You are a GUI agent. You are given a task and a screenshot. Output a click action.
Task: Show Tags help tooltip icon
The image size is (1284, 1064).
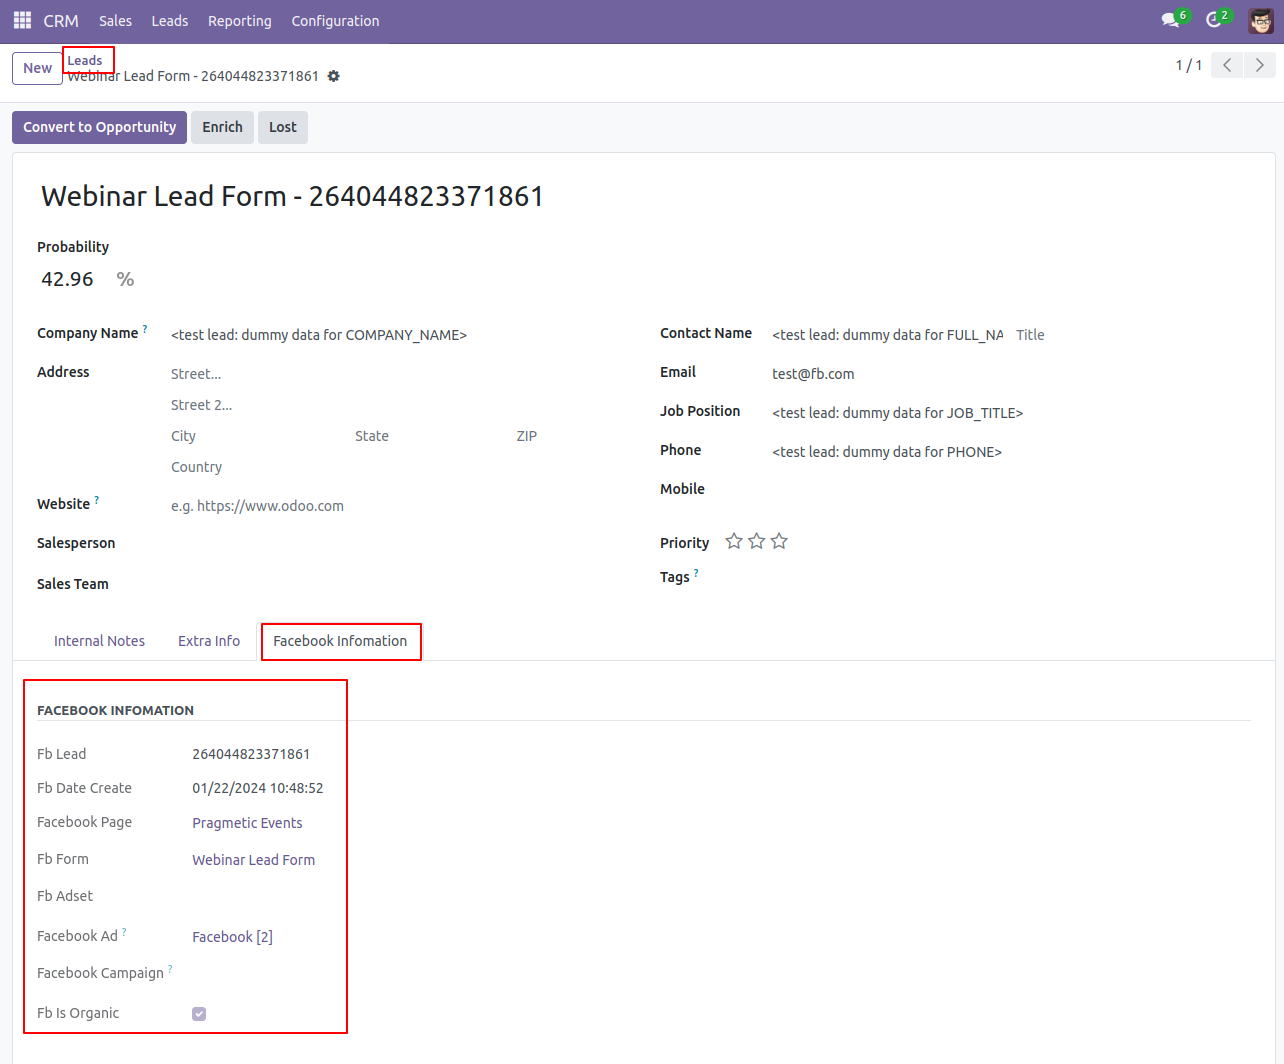(x=696, y=572)
